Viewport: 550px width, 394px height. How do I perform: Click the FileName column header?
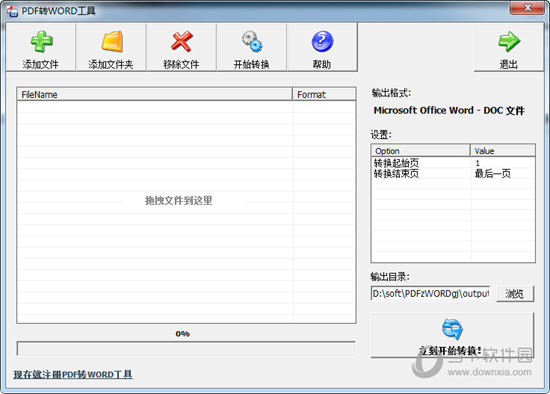tap(154, 94)
